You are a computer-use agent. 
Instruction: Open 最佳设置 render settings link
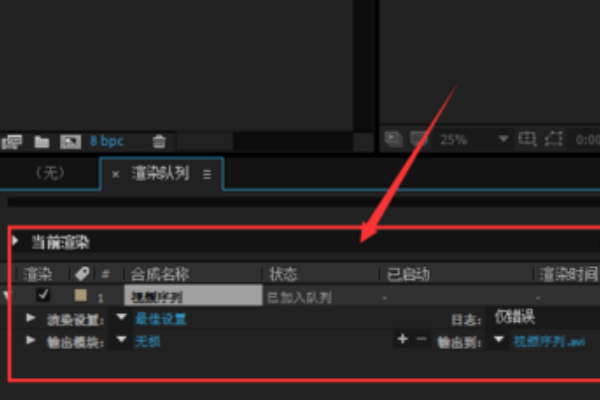(x=161, y=318)
